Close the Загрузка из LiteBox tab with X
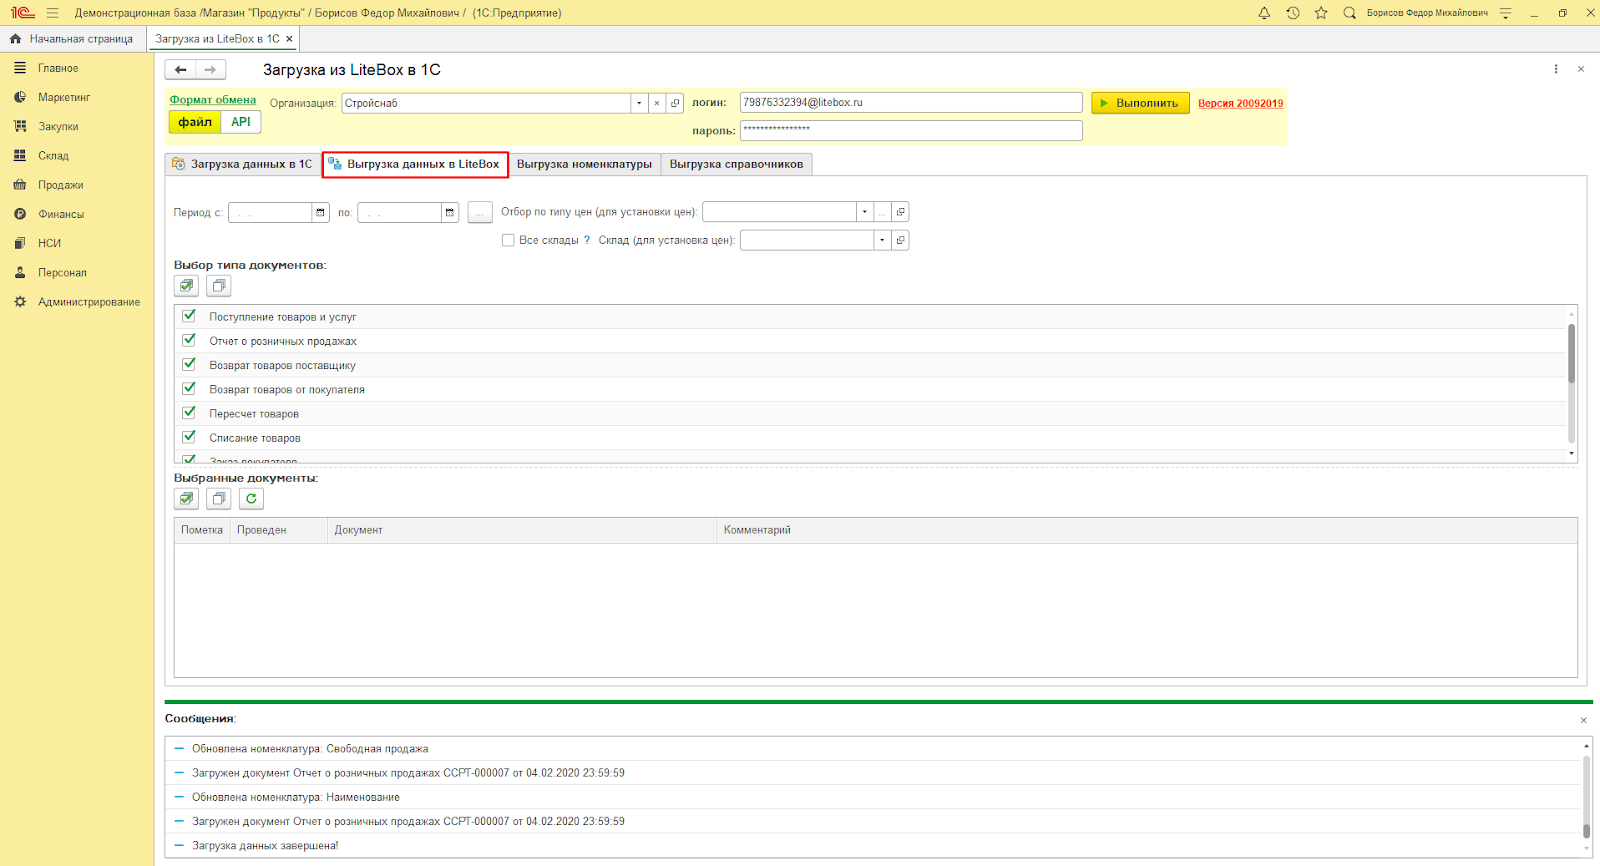Image resolution: width=1600 pixels, height=866 pixels. click(289, 39)
